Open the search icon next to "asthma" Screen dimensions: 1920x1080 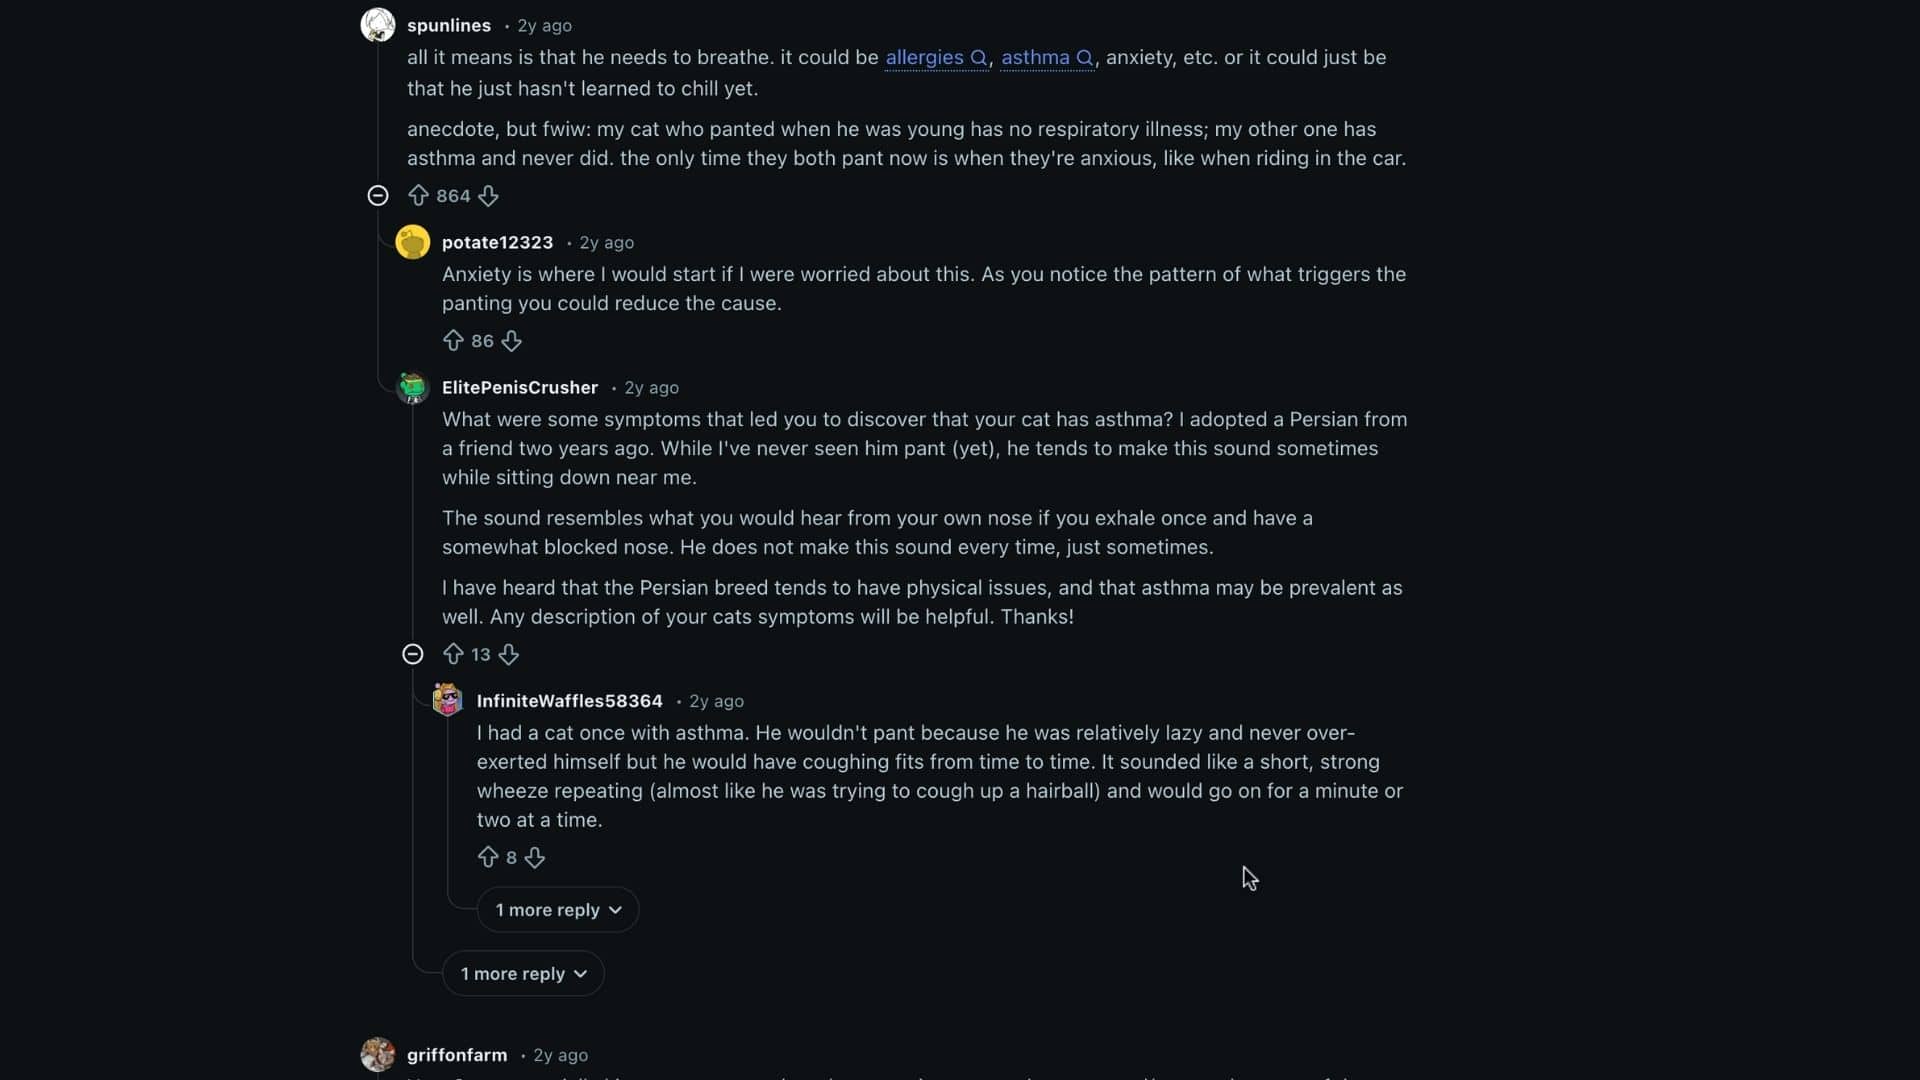click(x=1084, y=58)
